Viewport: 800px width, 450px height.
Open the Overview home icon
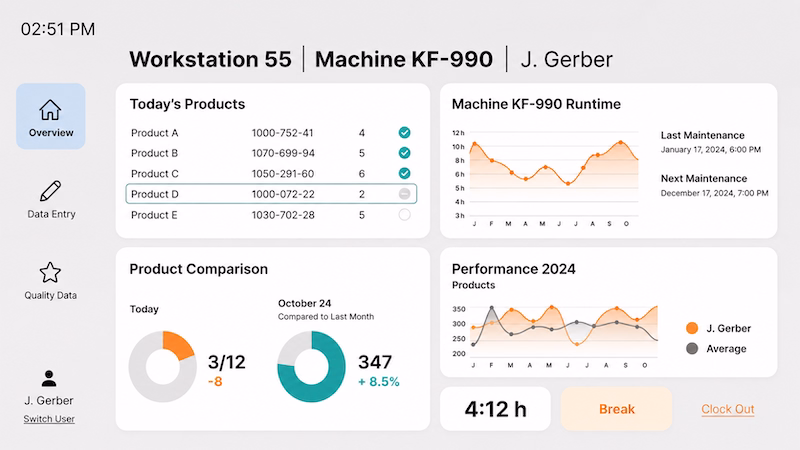click(50, 110)
